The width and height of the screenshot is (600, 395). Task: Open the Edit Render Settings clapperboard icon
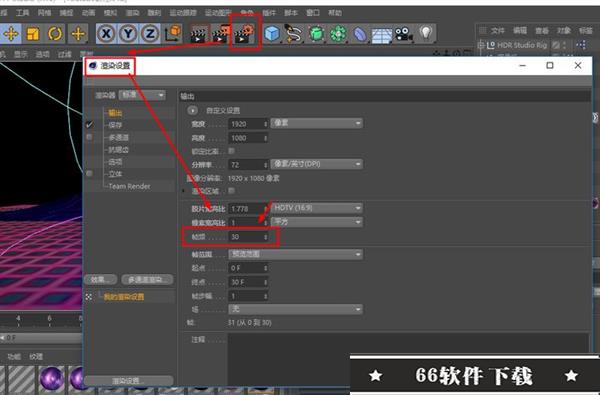pyautogui.click(x=245, y=34)
